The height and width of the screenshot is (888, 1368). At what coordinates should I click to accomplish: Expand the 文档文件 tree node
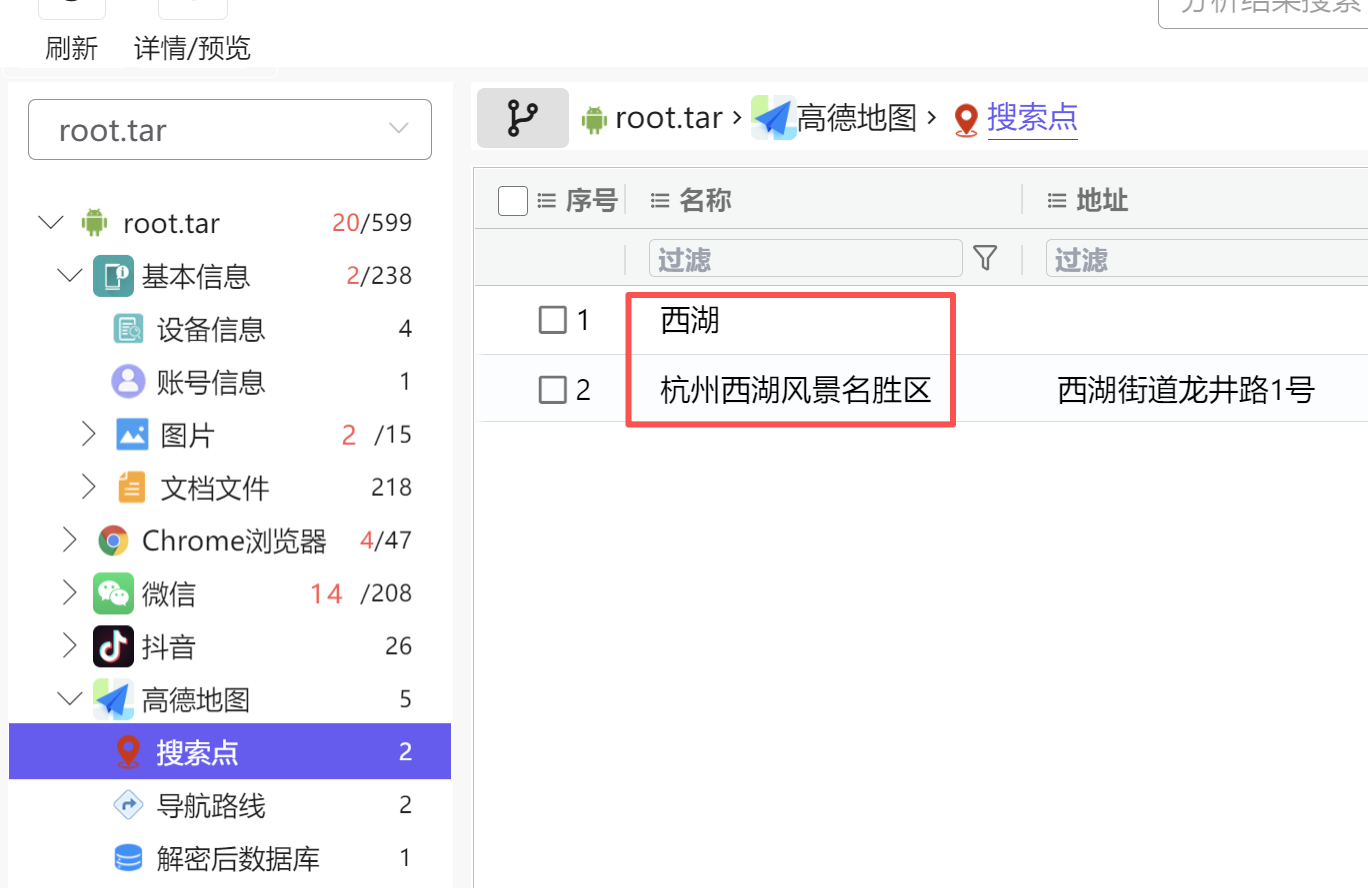point(89,487)
